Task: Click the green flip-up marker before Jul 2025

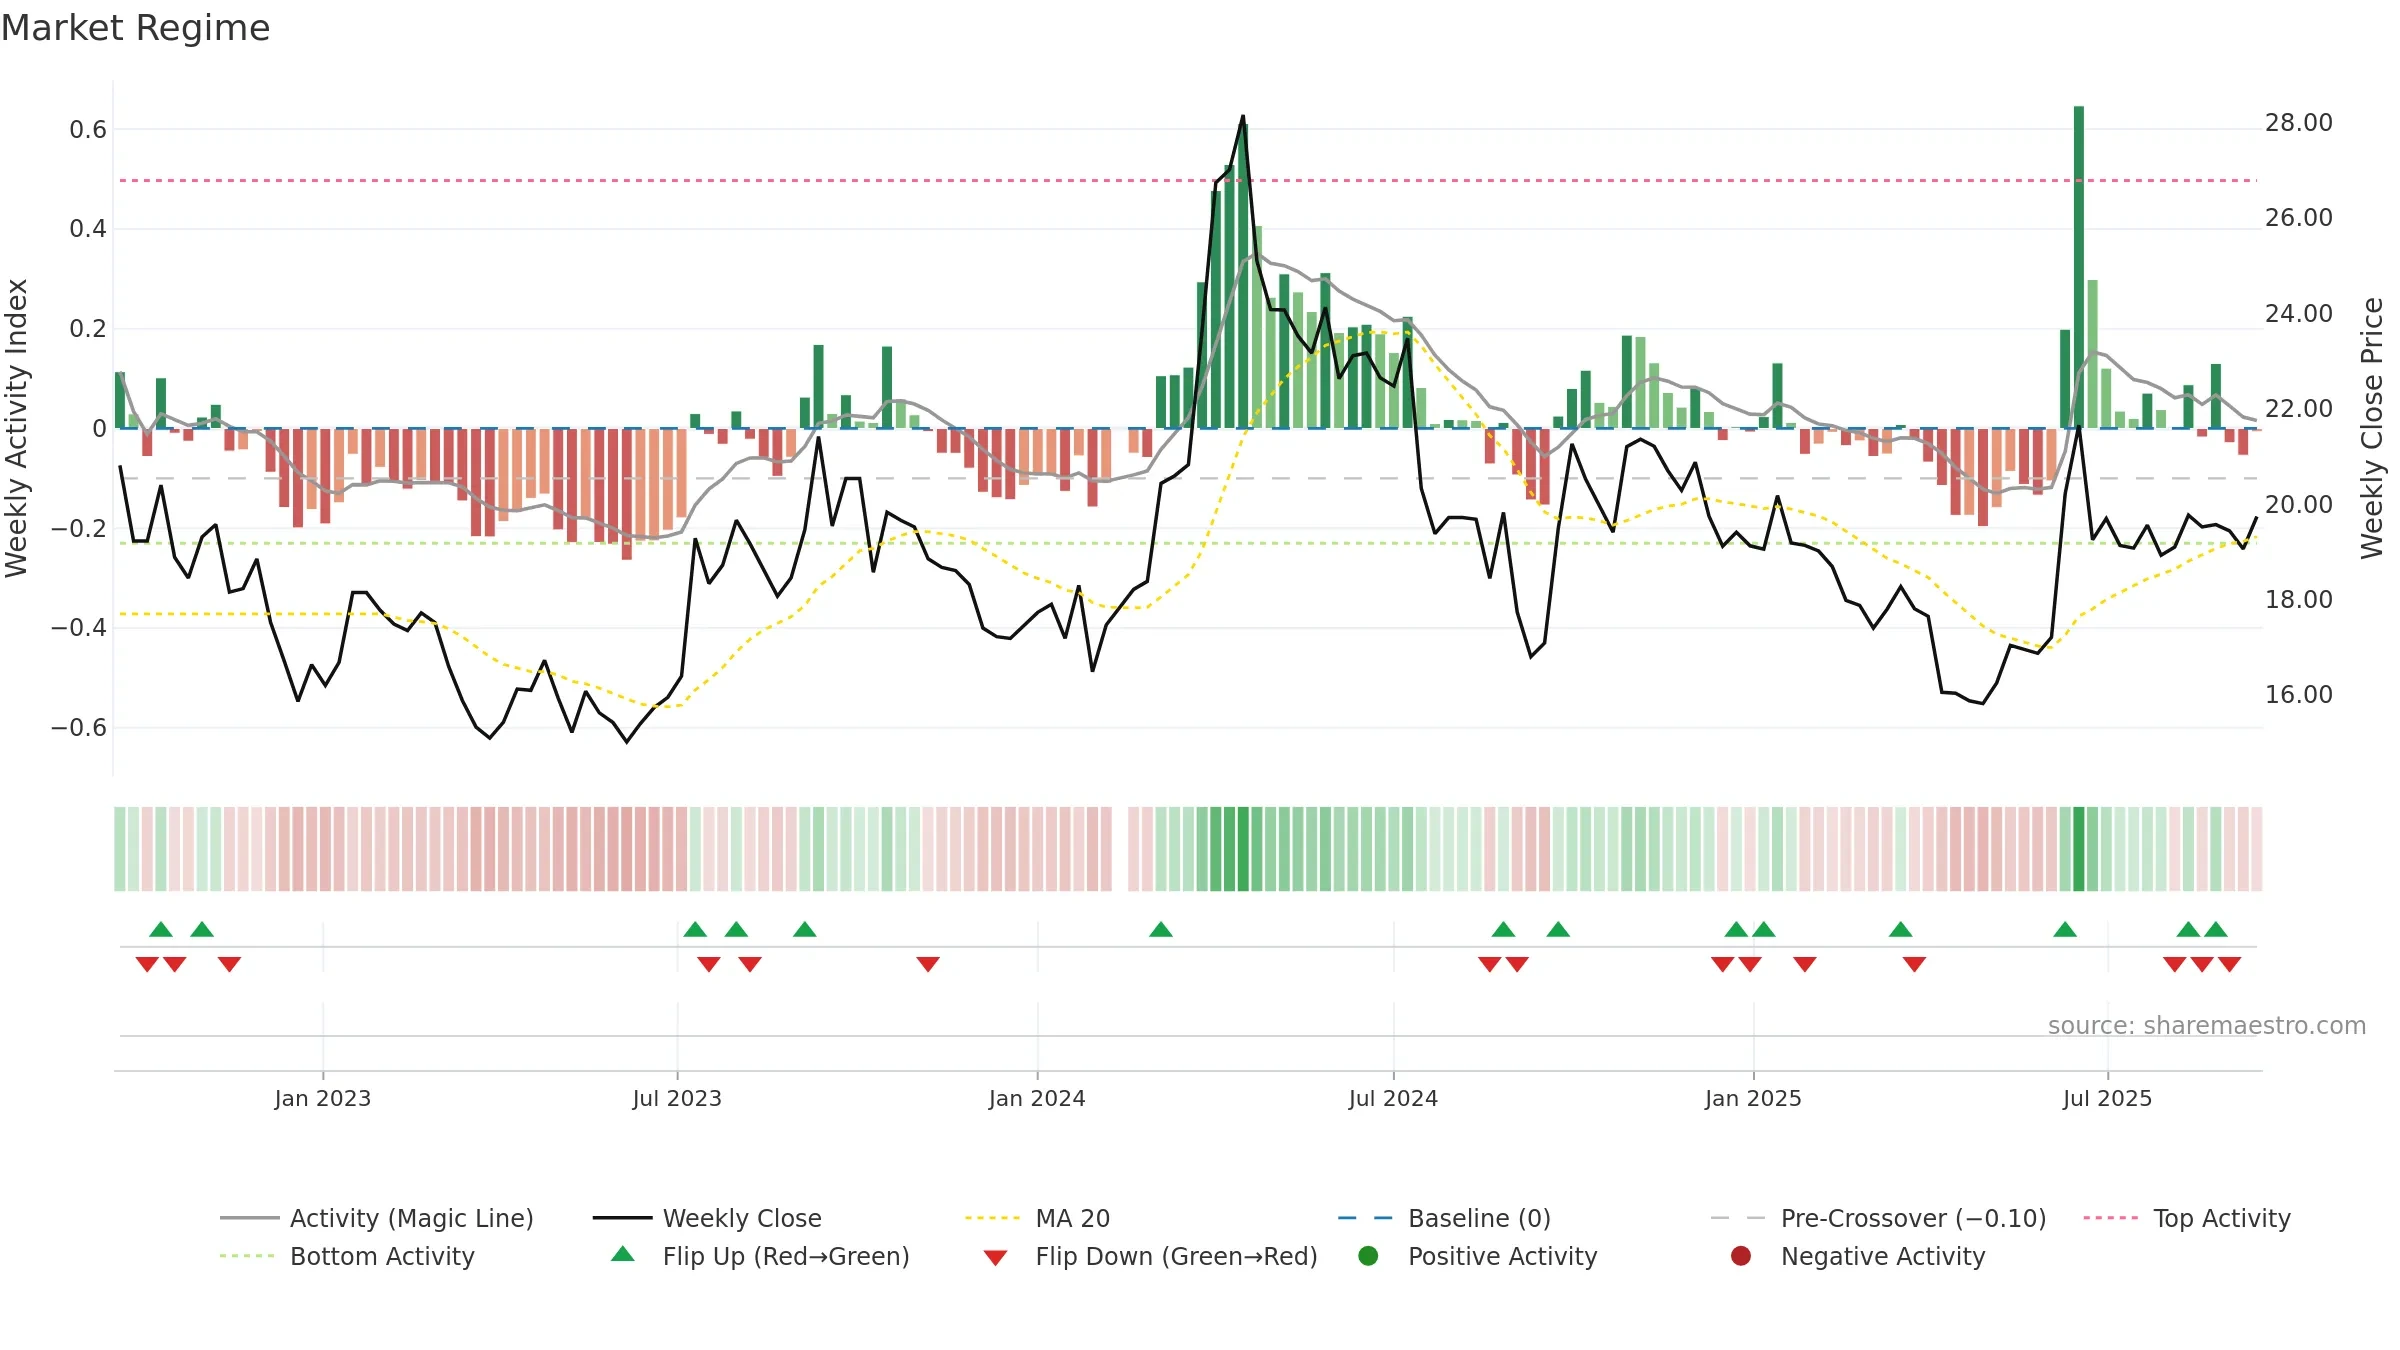Action: coord(2065,930)
